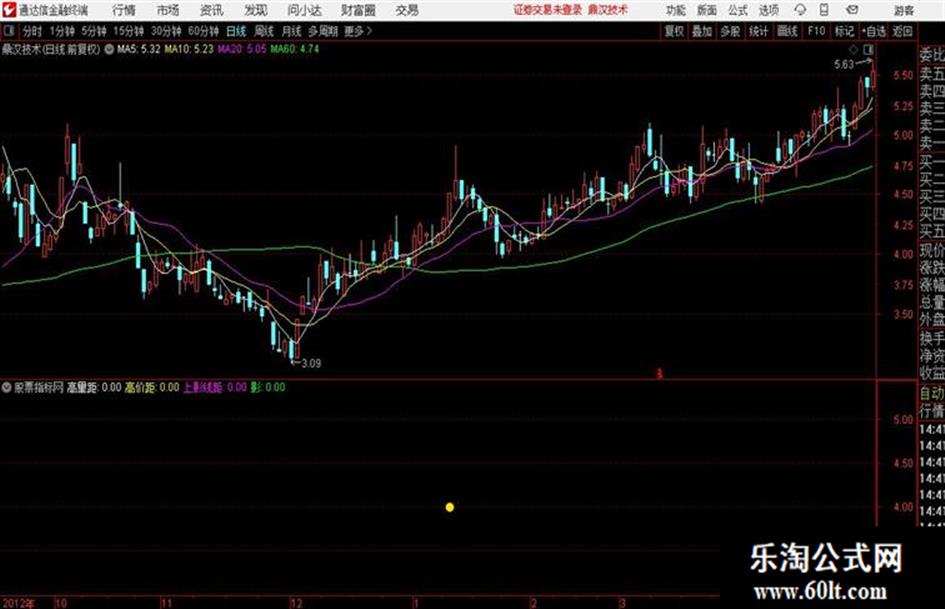The image size is (945, 609).
Task: Click the MA60: 4.74 indicator label
Action: [x=295, y=49]
